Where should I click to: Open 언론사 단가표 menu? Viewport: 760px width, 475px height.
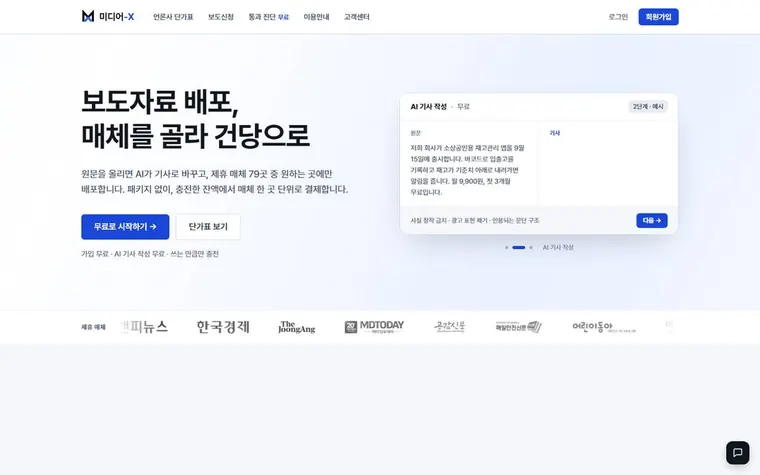[173, 17]
